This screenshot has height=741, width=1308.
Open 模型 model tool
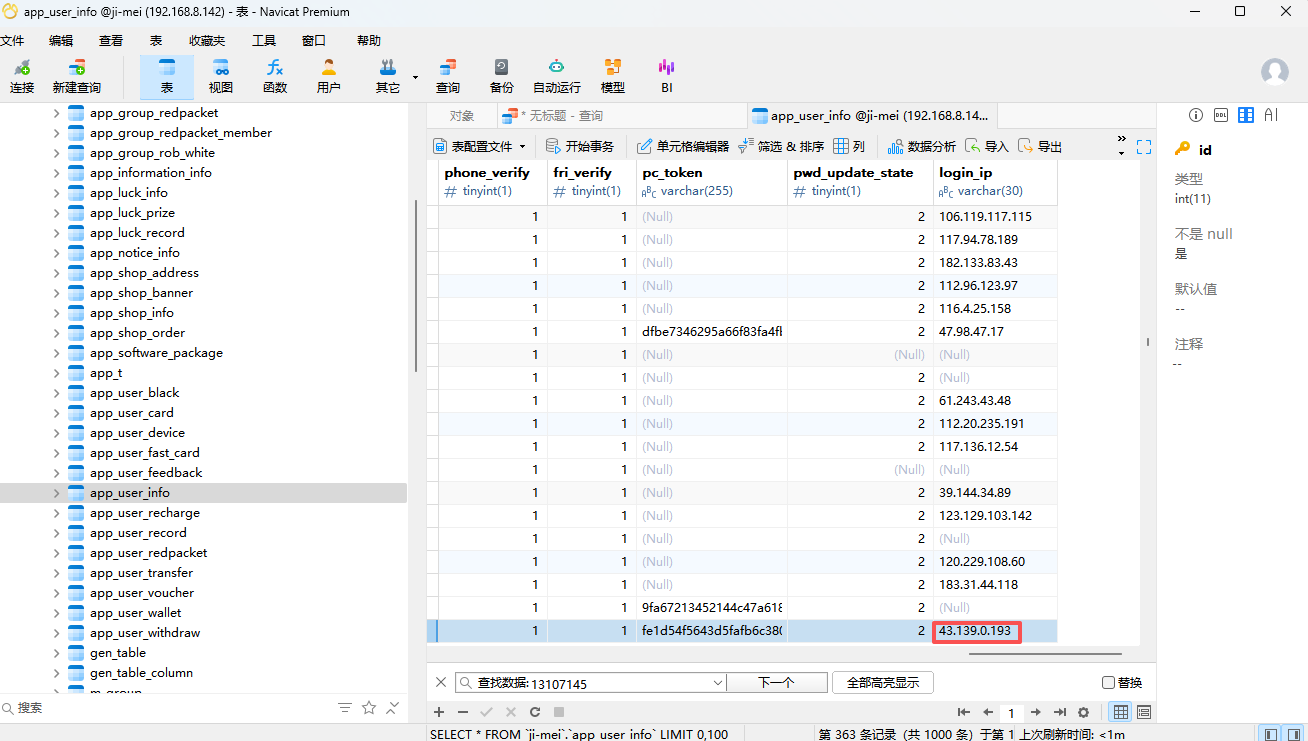coord(613,76)
